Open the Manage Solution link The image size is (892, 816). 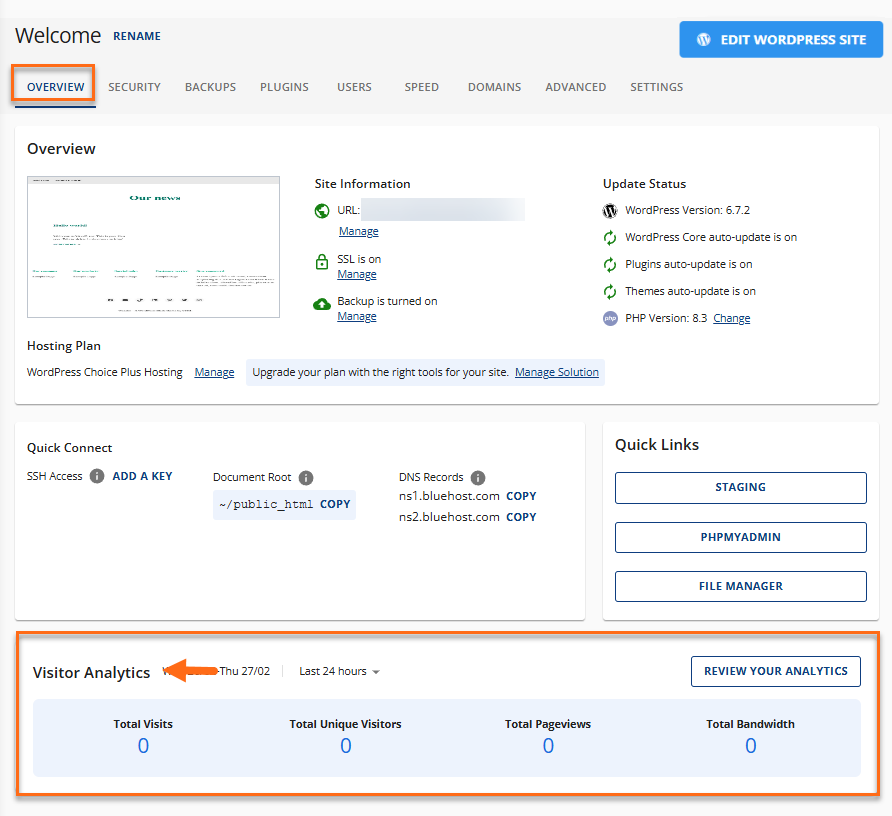[557, 372]
